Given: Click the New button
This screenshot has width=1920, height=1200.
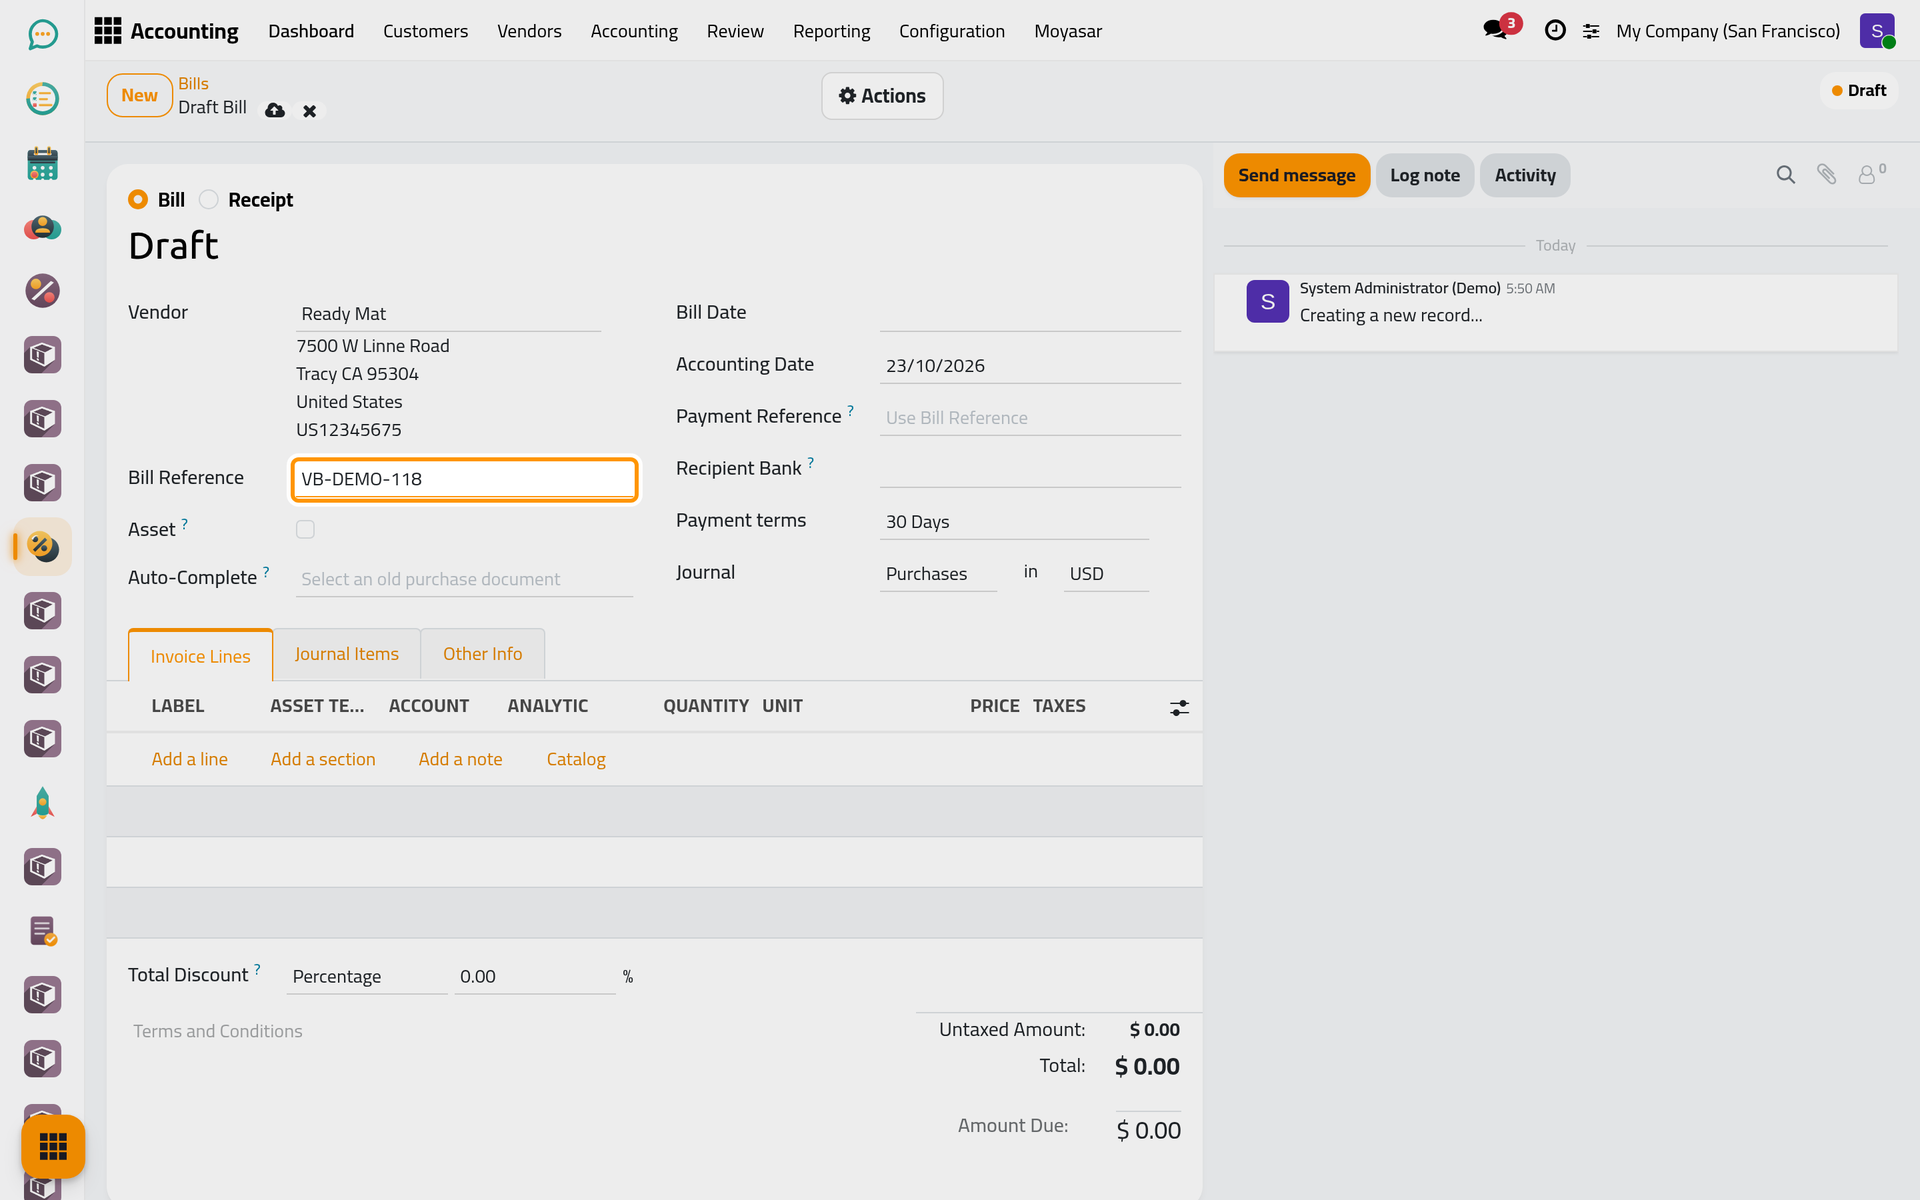Looking at the screenshot, I should coord(140,96).
